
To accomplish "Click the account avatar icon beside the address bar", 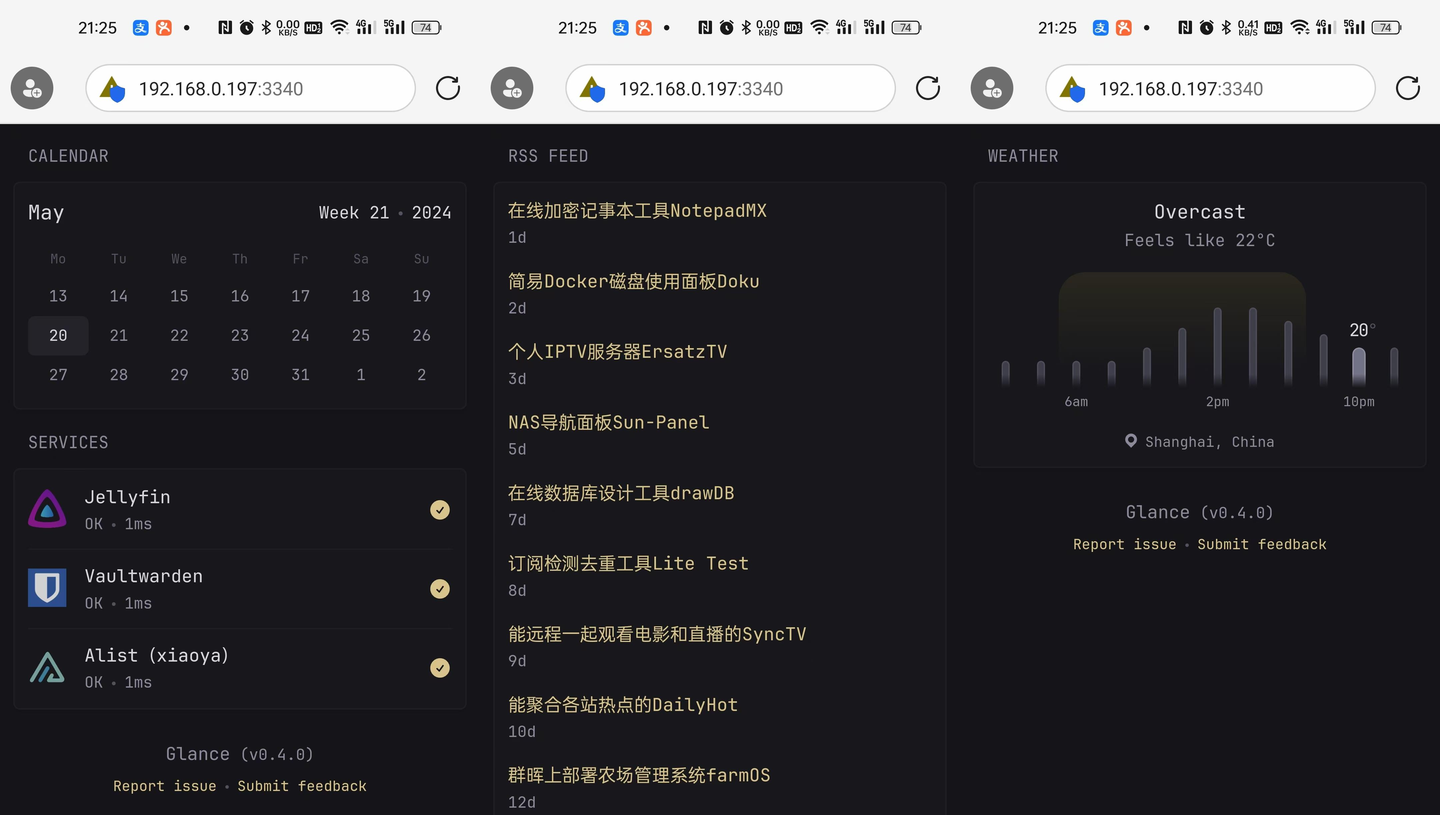I will click(x=31, y=88).
